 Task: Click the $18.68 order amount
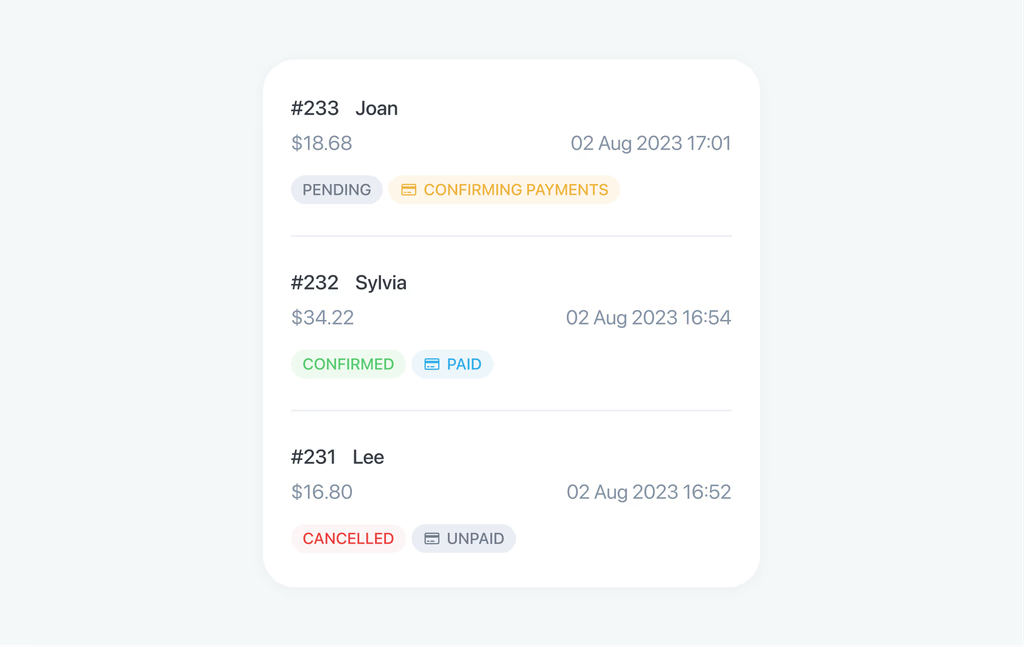pyautogui.click(x=321, y=143)
